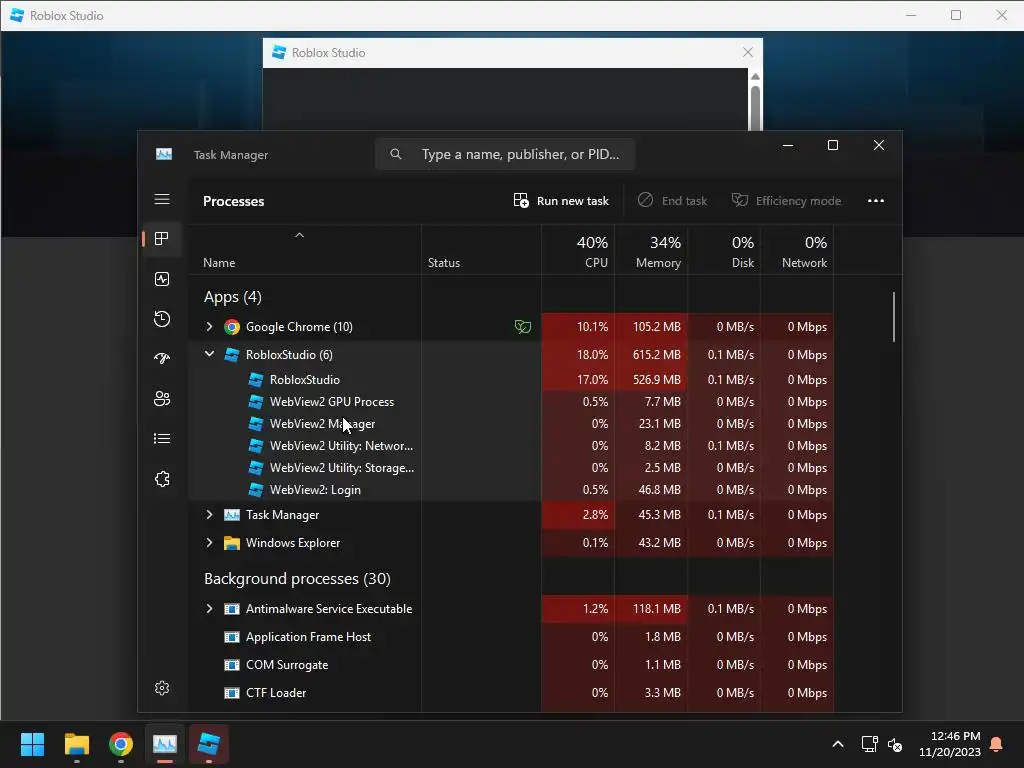Click the efficiency mode leaf icon on Chrome row
Viewport: 1024px width, 768px height.
click(x=522, y=327)
